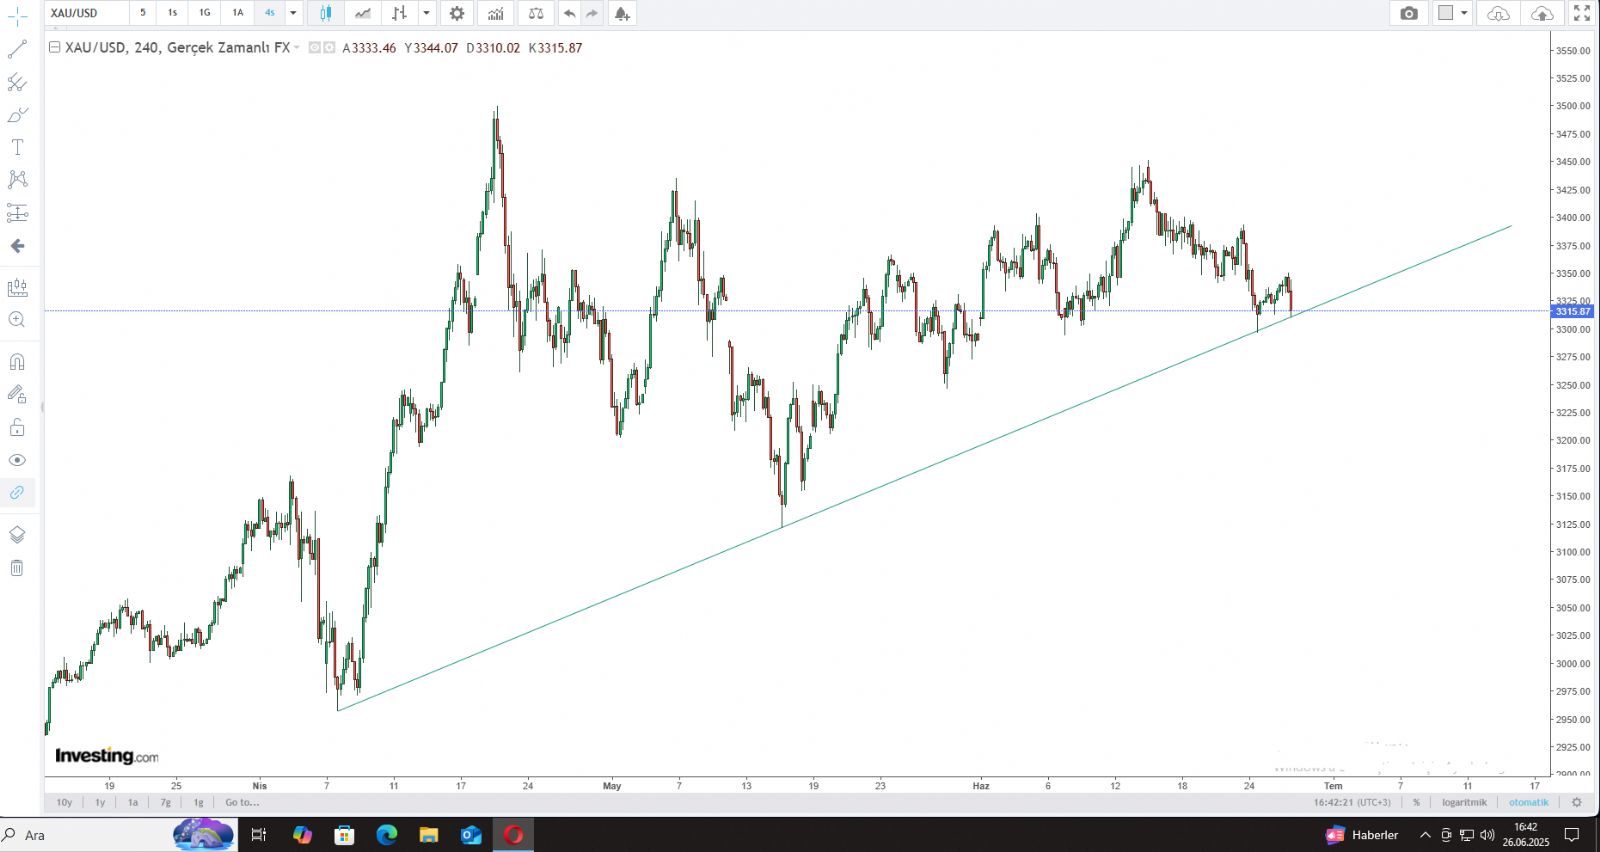This screenshot has height=852, width=1600.
Task: Save chart layout to cloud
Action: 1543,13
